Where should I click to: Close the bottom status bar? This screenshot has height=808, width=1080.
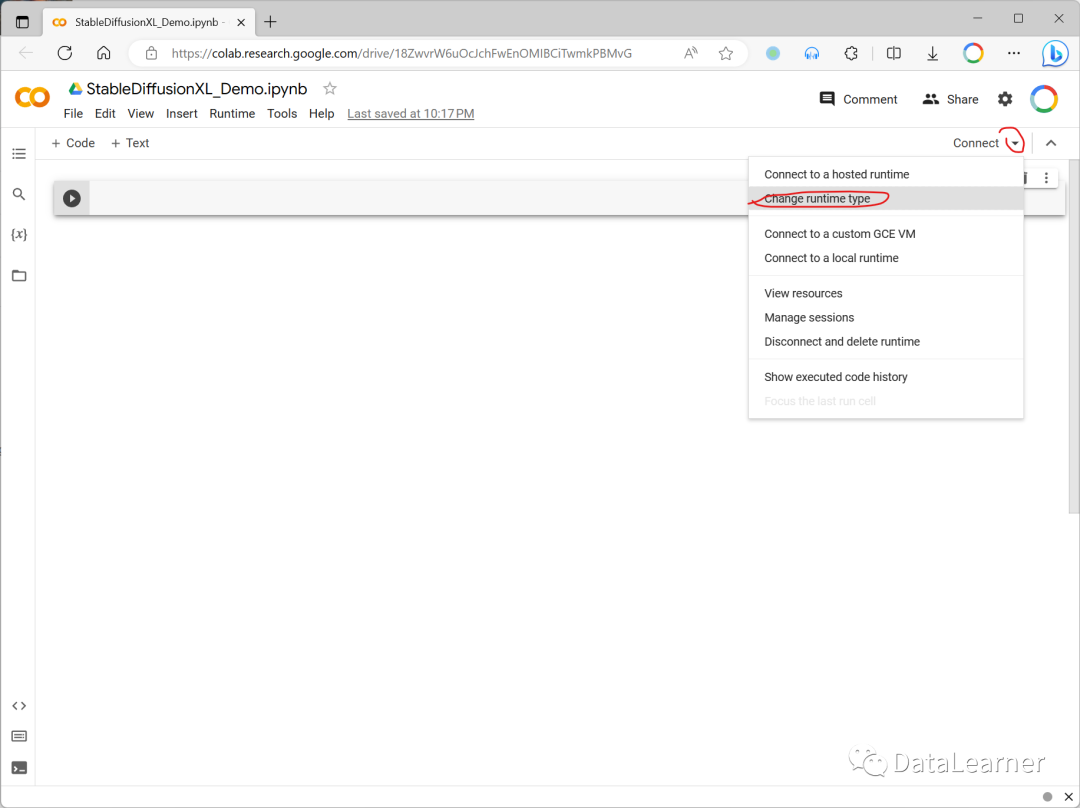(1068, 797)
